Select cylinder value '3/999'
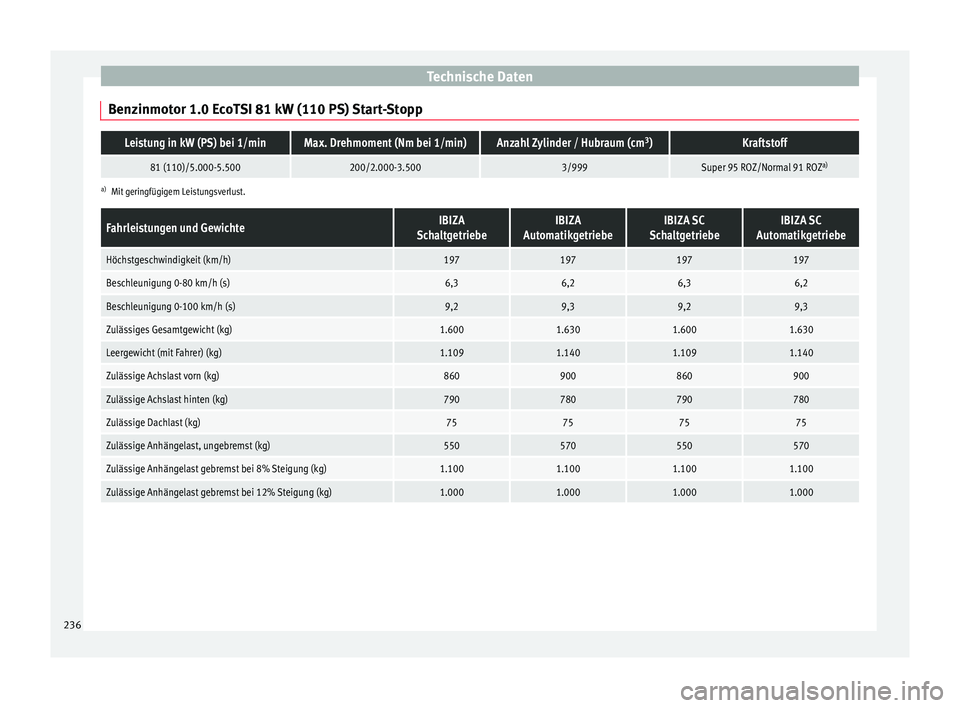Image resolution: width=960 pixels, height=708 pixels. (x=574, y=167)
